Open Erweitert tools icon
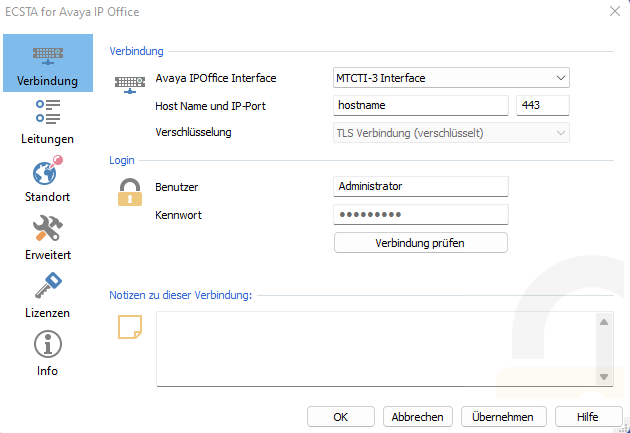The width and height of the screenshot is (630, 433). click(x=47, y=229)
